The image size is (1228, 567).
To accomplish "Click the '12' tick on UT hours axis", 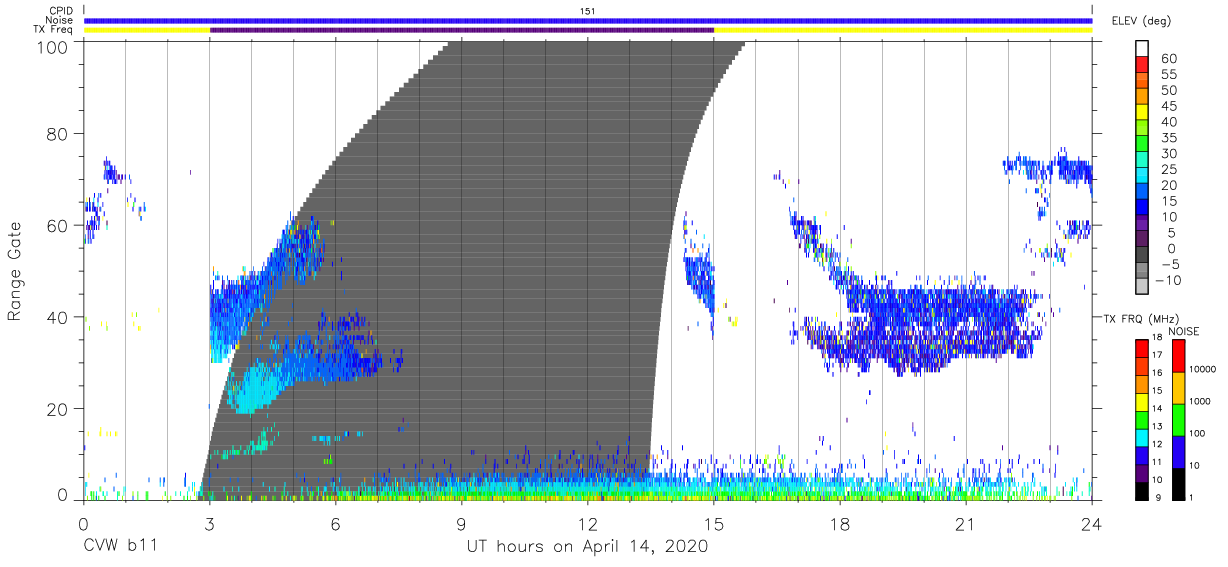I will [588, 522].
